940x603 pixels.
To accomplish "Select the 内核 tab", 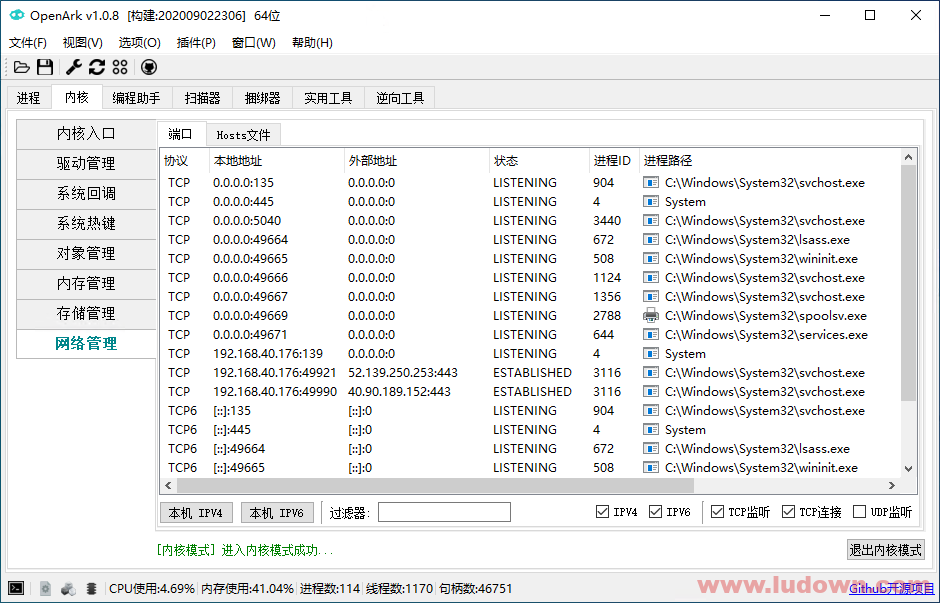I will click(x=77, y=97).
